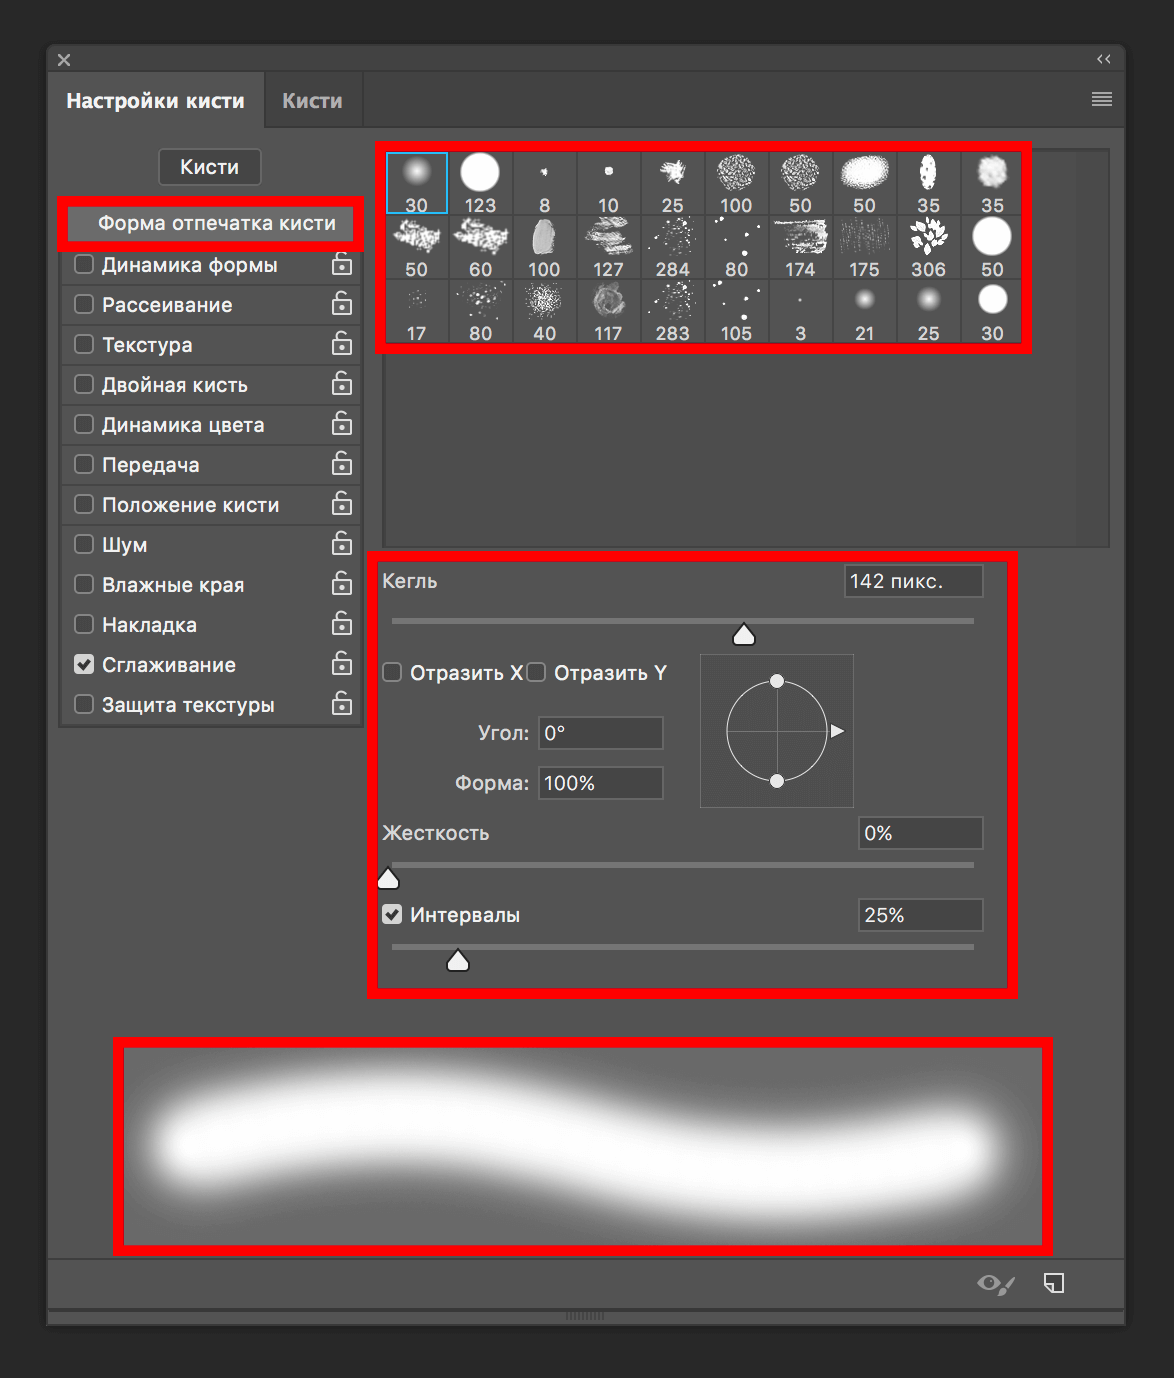Click the Кисти button
The height and width of the screenshot is (1378, 1174).
click(x=209, y=167)
